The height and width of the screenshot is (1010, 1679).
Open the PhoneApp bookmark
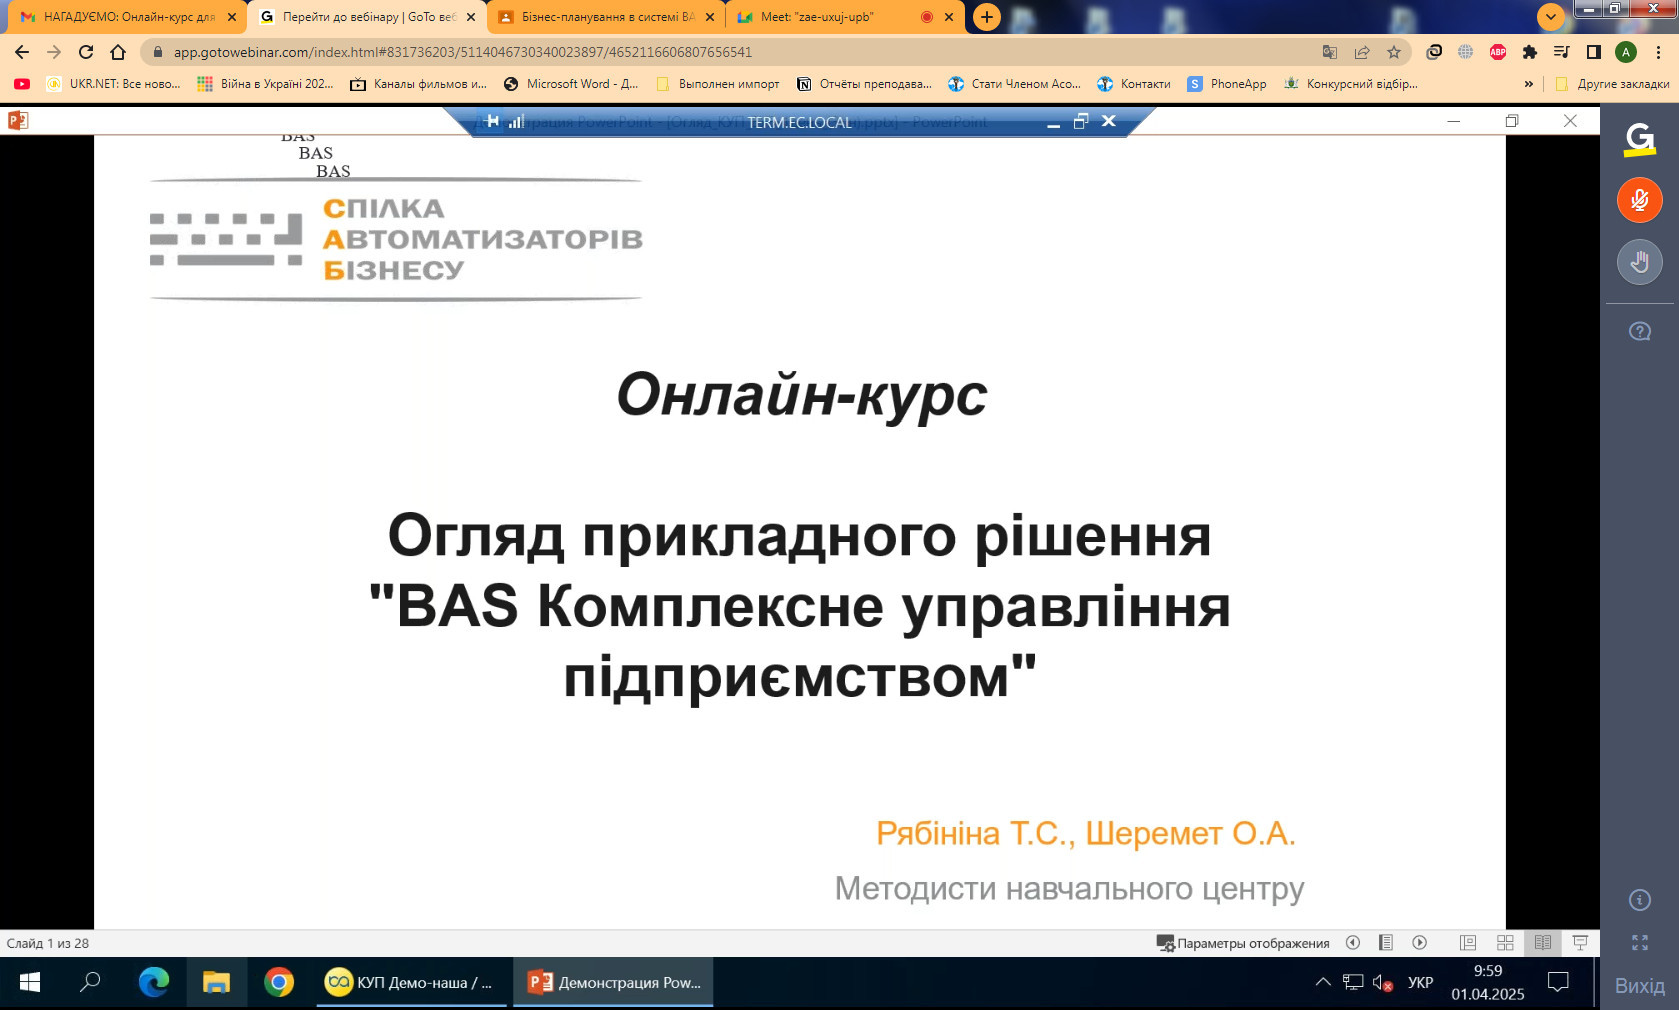1227,84
